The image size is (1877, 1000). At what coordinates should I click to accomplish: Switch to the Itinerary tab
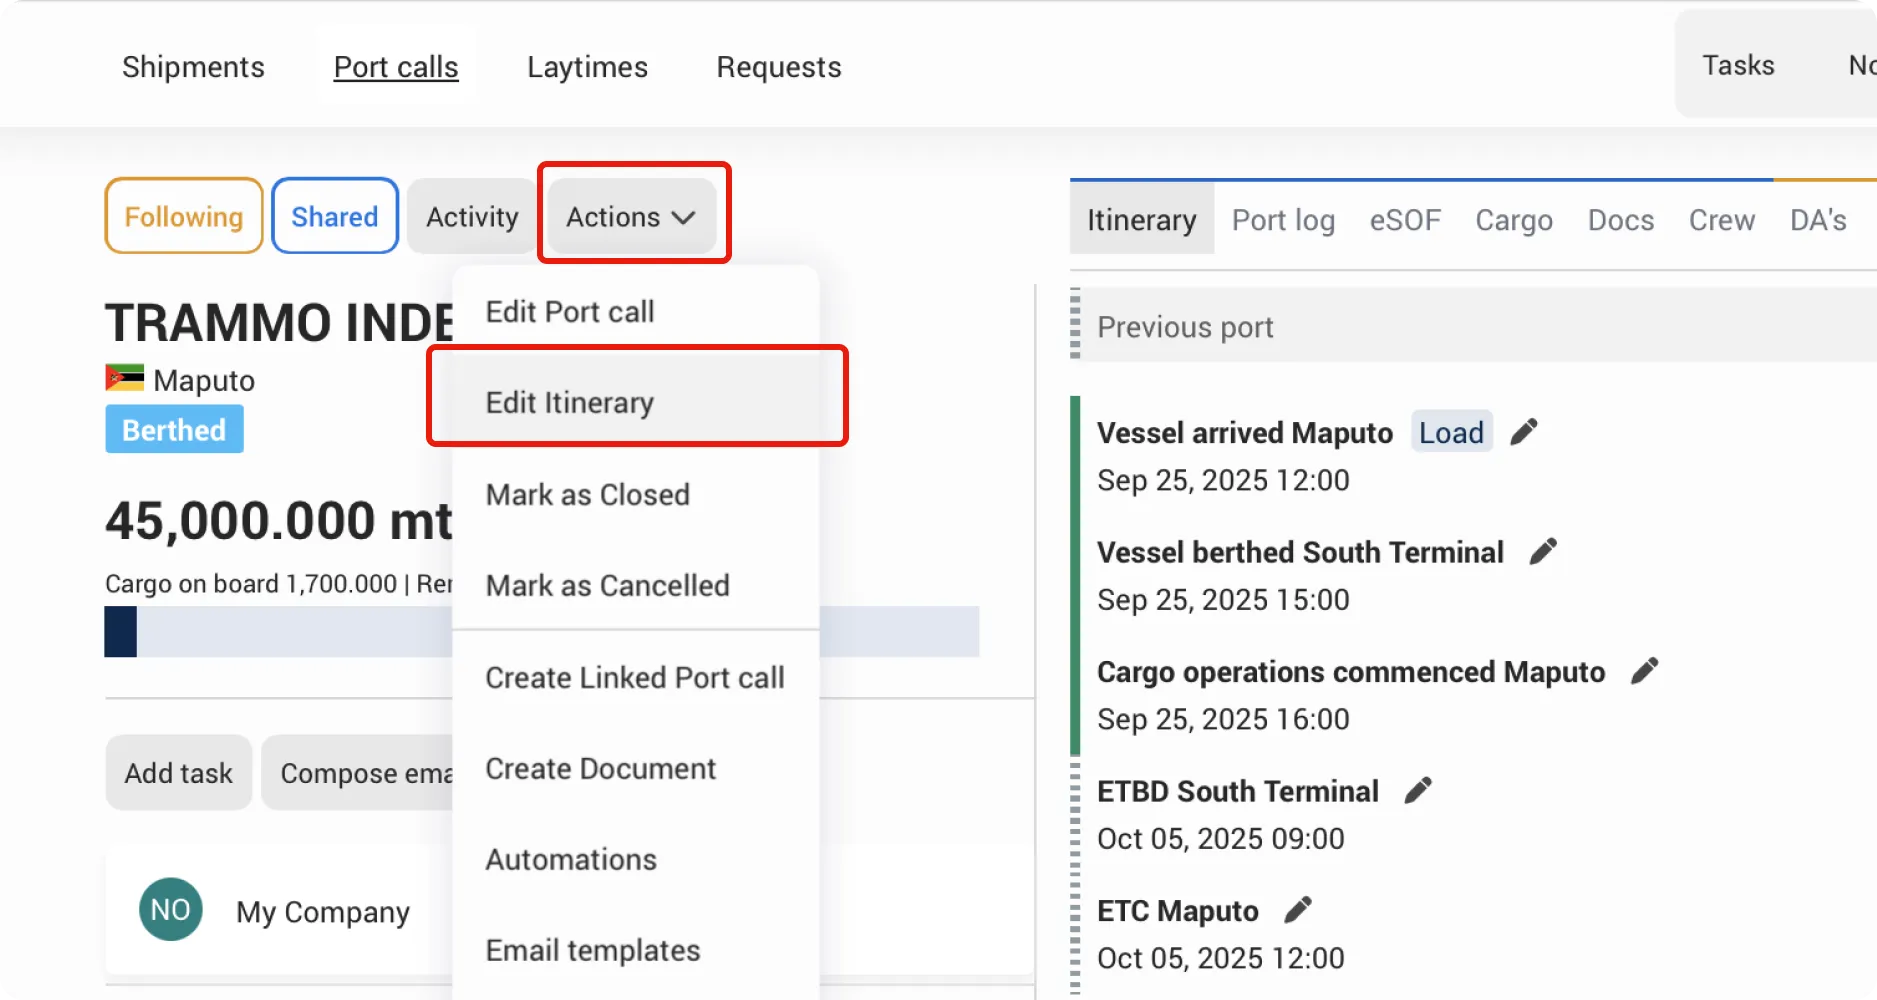1142,219
